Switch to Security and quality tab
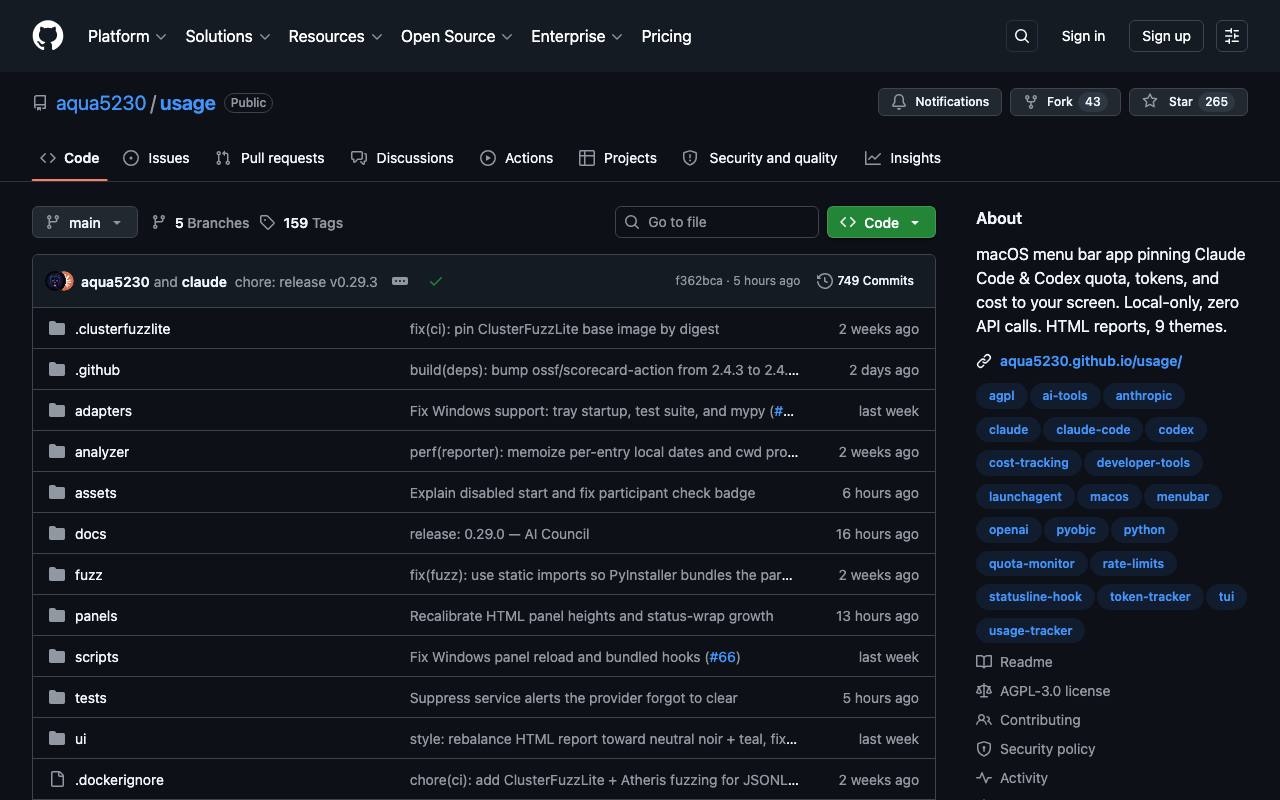This screenshot has width=1280, height=800. point(760,158)
